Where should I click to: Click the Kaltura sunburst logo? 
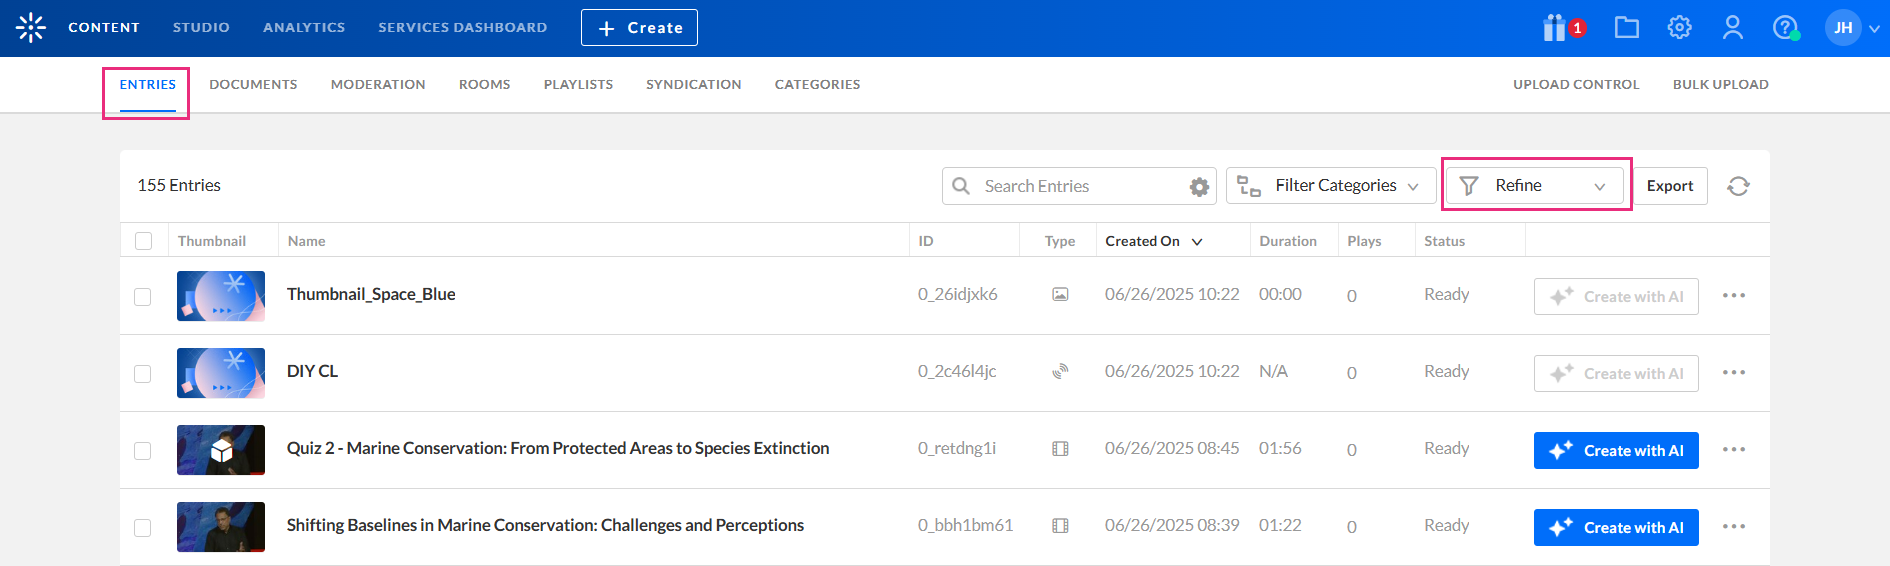click(x=31, y=28)
